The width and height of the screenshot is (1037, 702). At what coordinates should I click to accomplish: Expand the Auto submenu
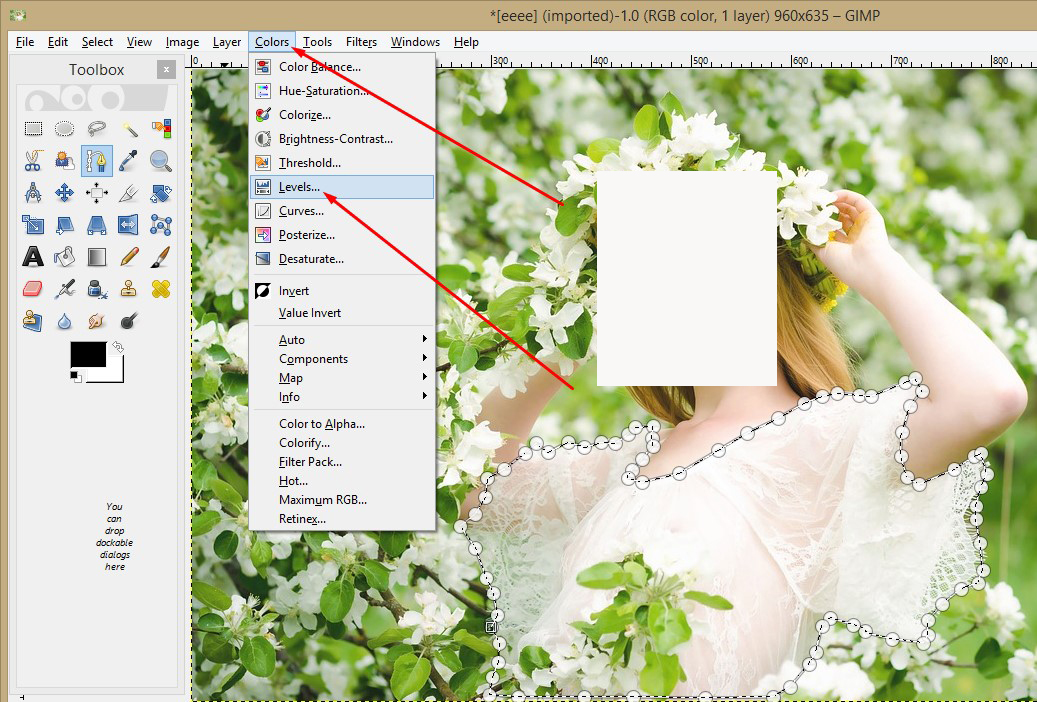pyautogui.click(x=291, y=339)
